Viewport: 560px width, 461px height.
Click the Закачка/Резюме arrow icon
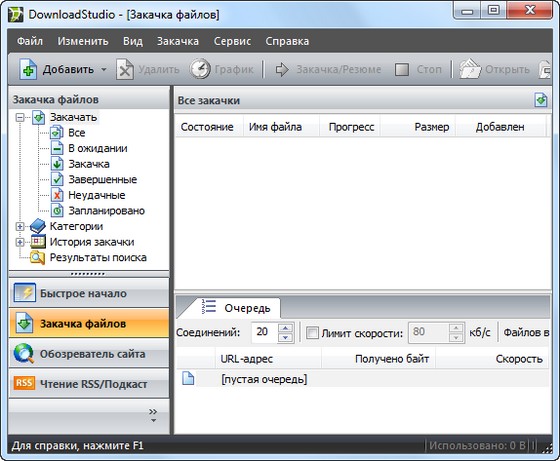(282, 69)
